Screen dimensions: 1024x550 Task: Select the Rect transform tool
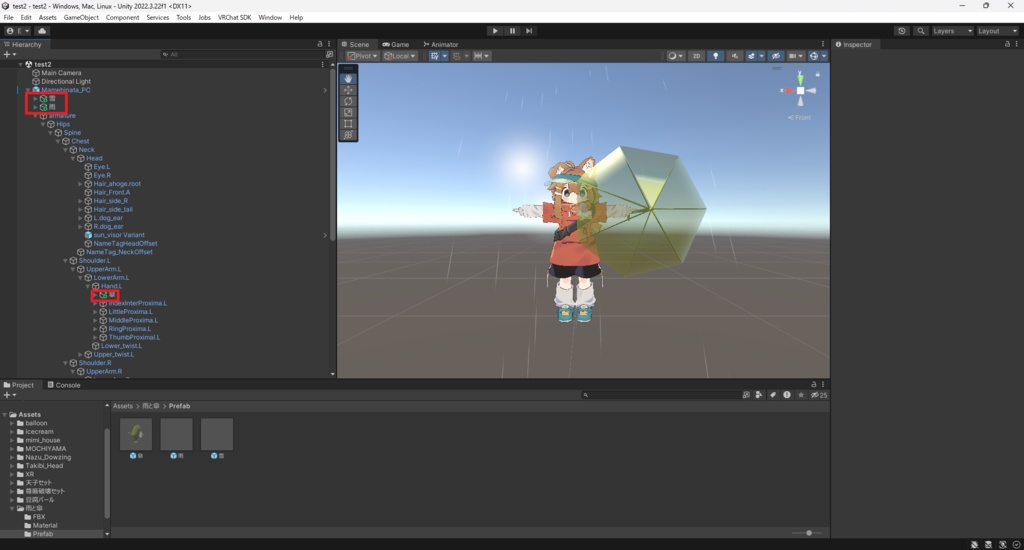347,123
